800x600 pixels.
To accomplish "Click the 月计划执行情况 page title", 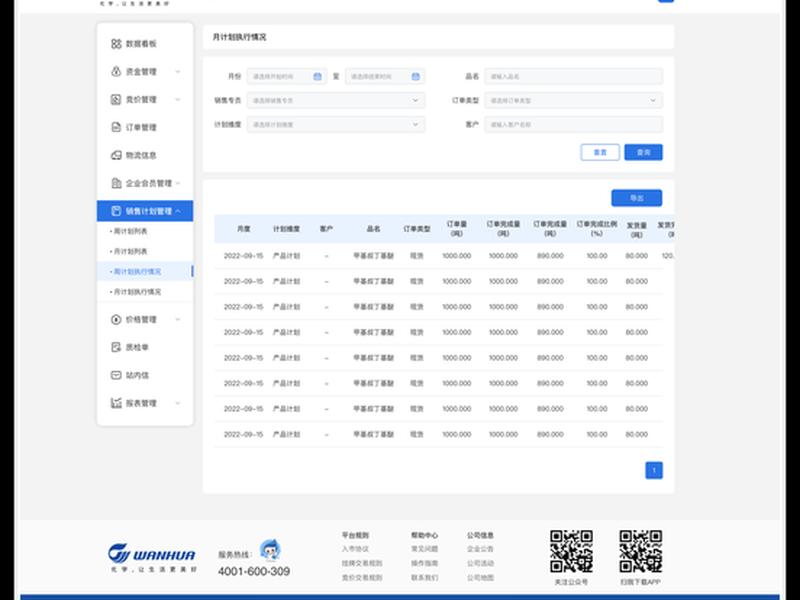I will pos(239,37).
